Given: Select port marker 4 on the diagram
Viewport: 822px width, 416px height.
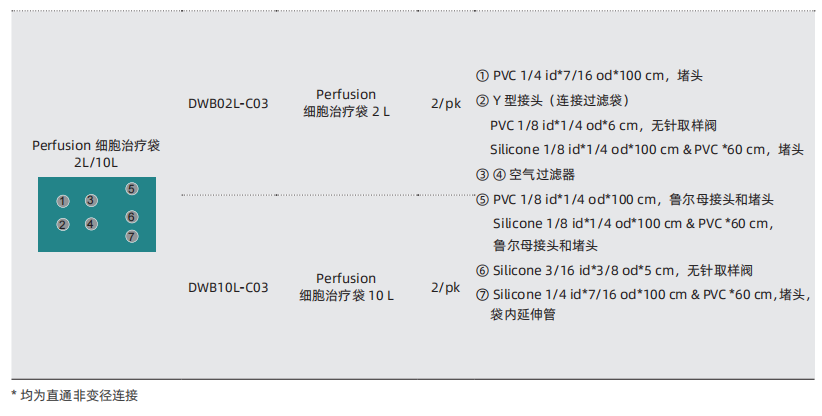Looking at the screenshot, I should click(91, 224).
